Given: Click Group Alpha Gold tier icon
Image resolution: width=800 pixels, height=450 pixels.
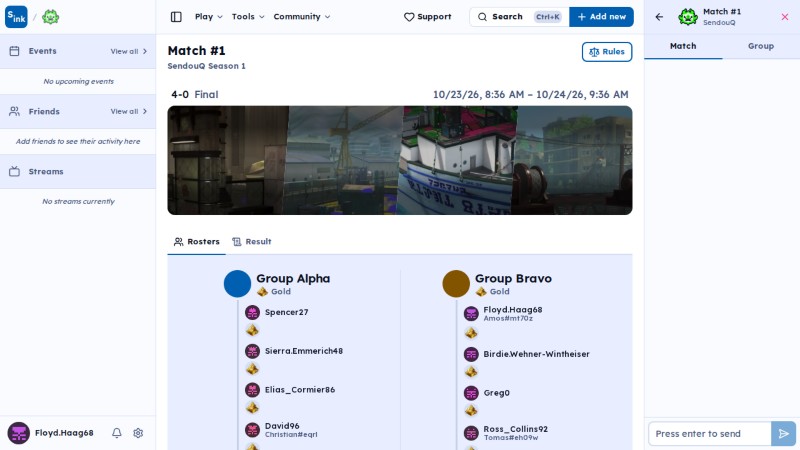Looking at the screenshot, I should click(262, 292).
